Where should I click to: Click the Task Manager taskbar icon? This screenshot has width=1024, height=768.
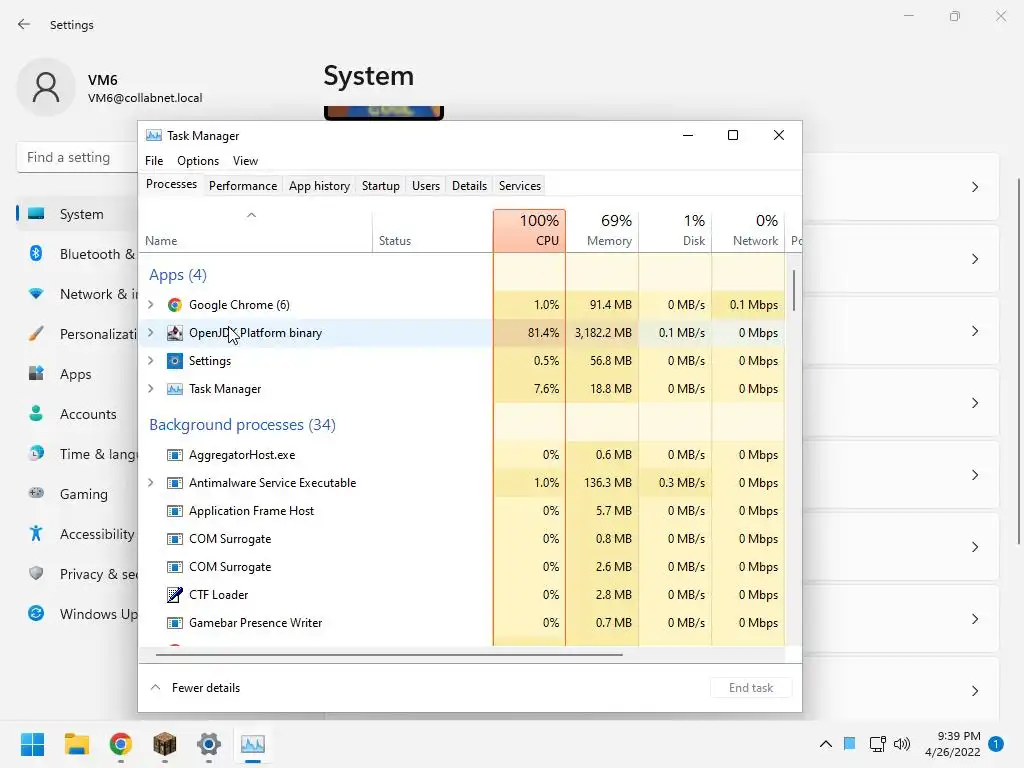[253, 744]
